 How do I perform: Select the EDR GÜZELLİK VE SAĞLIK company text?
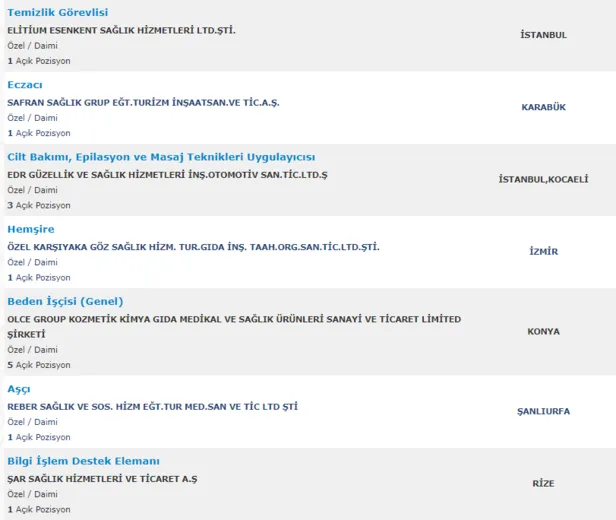point(167,174)
